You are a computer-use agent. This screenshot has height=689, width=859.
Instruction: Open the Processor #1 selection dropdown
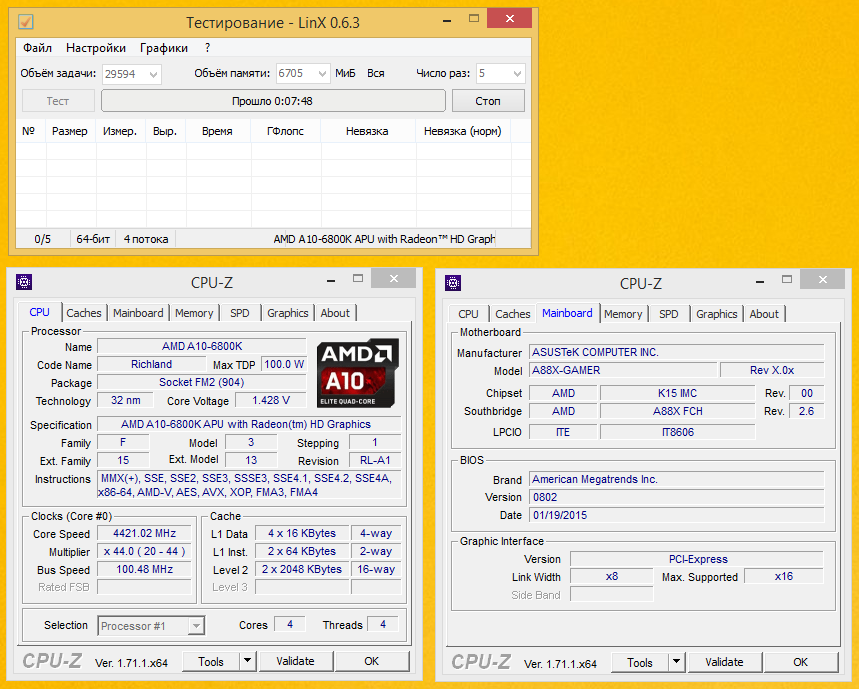pos(196,626)
